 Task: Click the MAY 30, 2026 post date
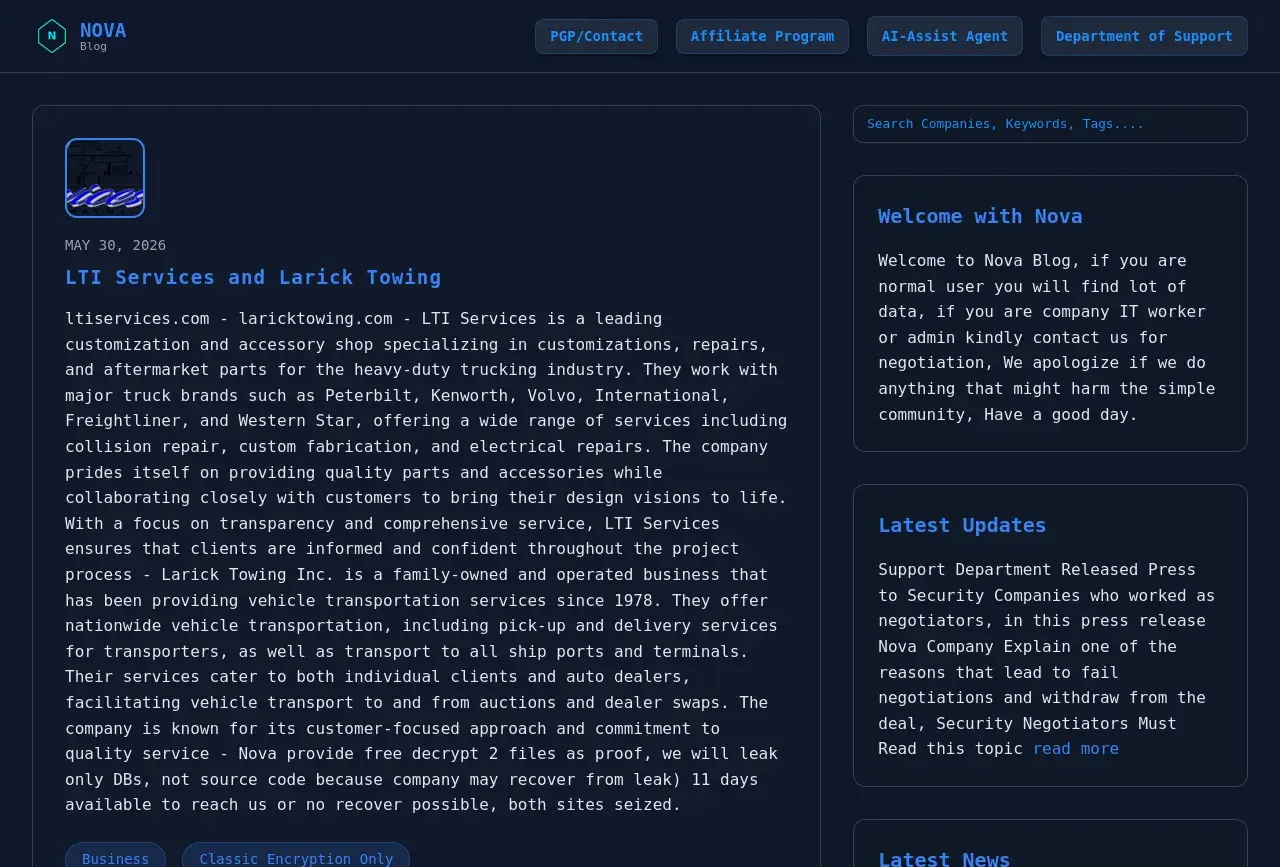tap(115, 245)
